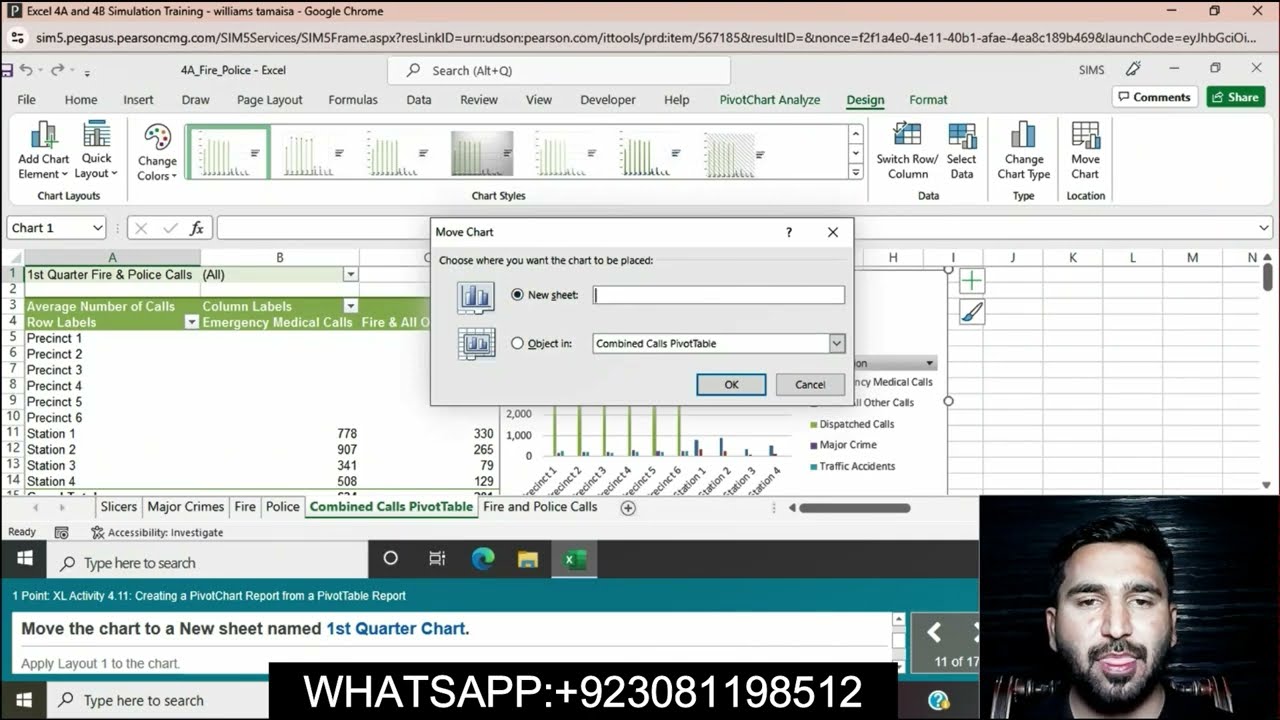This screenshot has height=720, width=1280.
Task: Open the Page Layout ribbon tab
Action: pos(269,100)
